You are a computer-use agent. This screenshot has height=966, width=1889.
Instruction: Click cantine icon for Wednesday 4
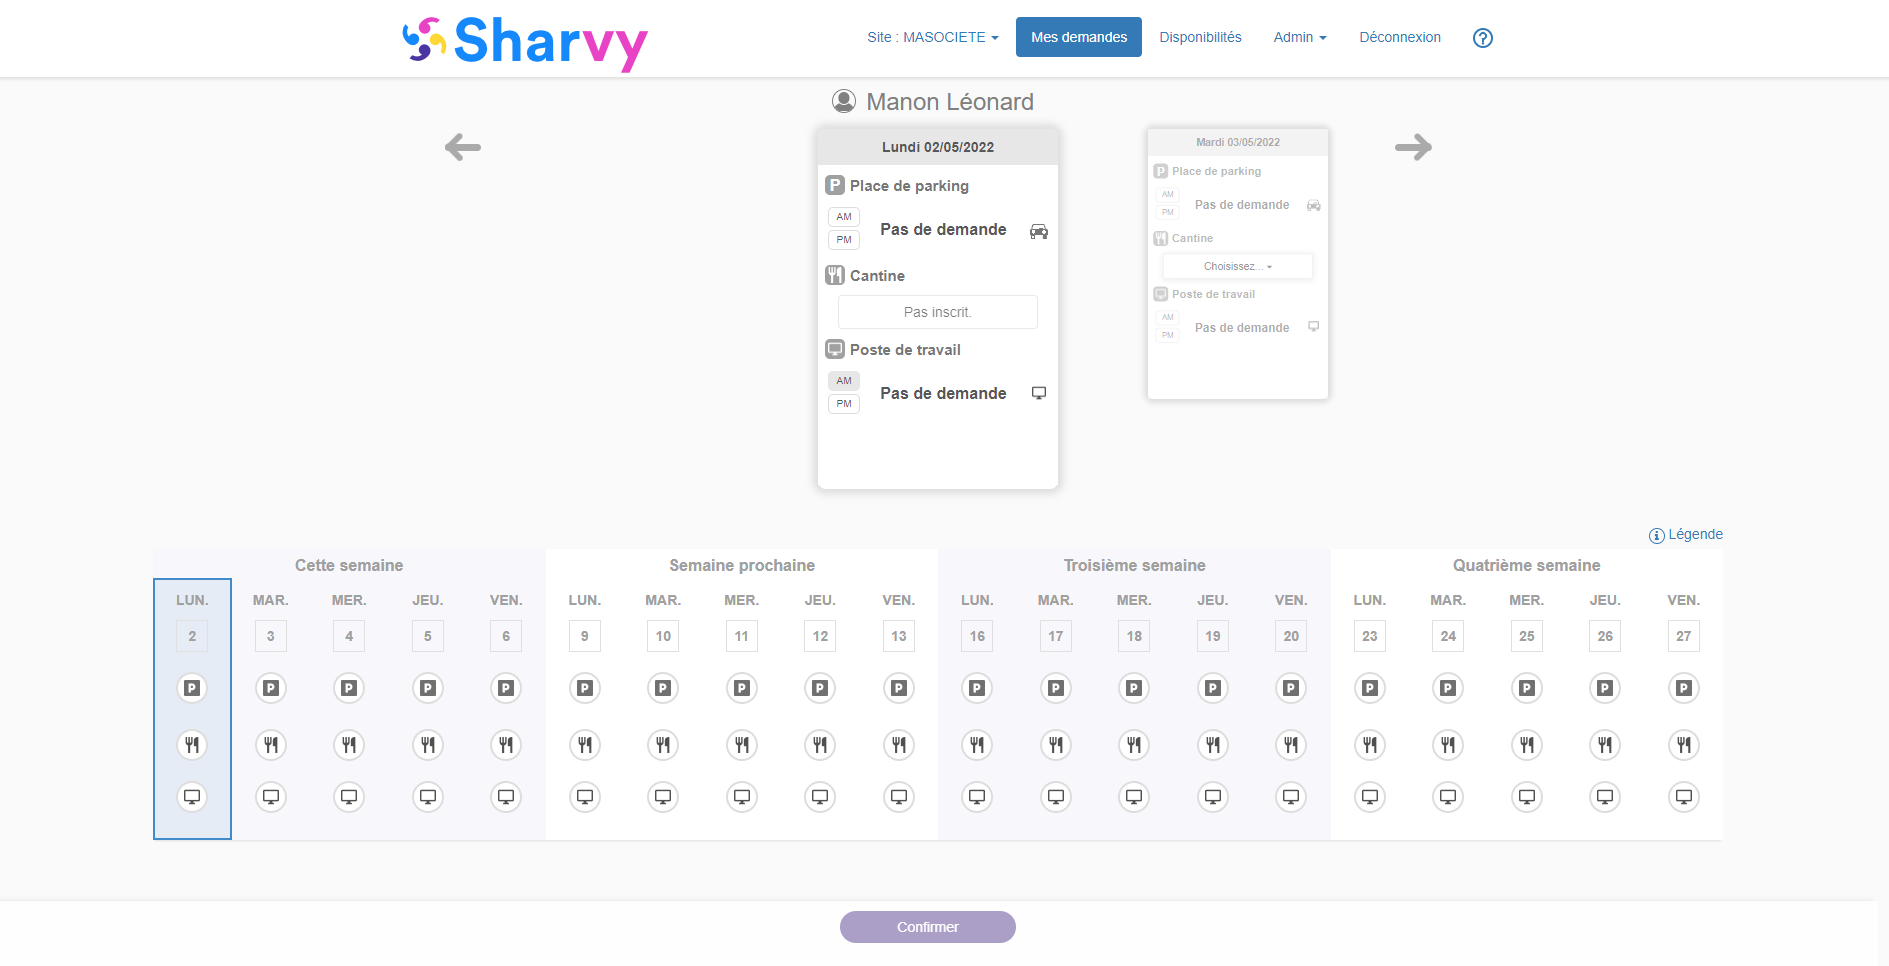[x=349, y=744]
